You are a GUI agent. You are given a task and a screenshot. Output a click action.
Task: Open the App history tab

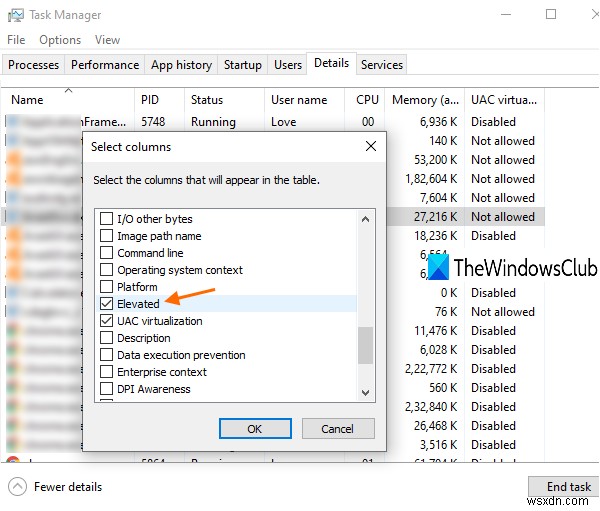tap(181, 65)
